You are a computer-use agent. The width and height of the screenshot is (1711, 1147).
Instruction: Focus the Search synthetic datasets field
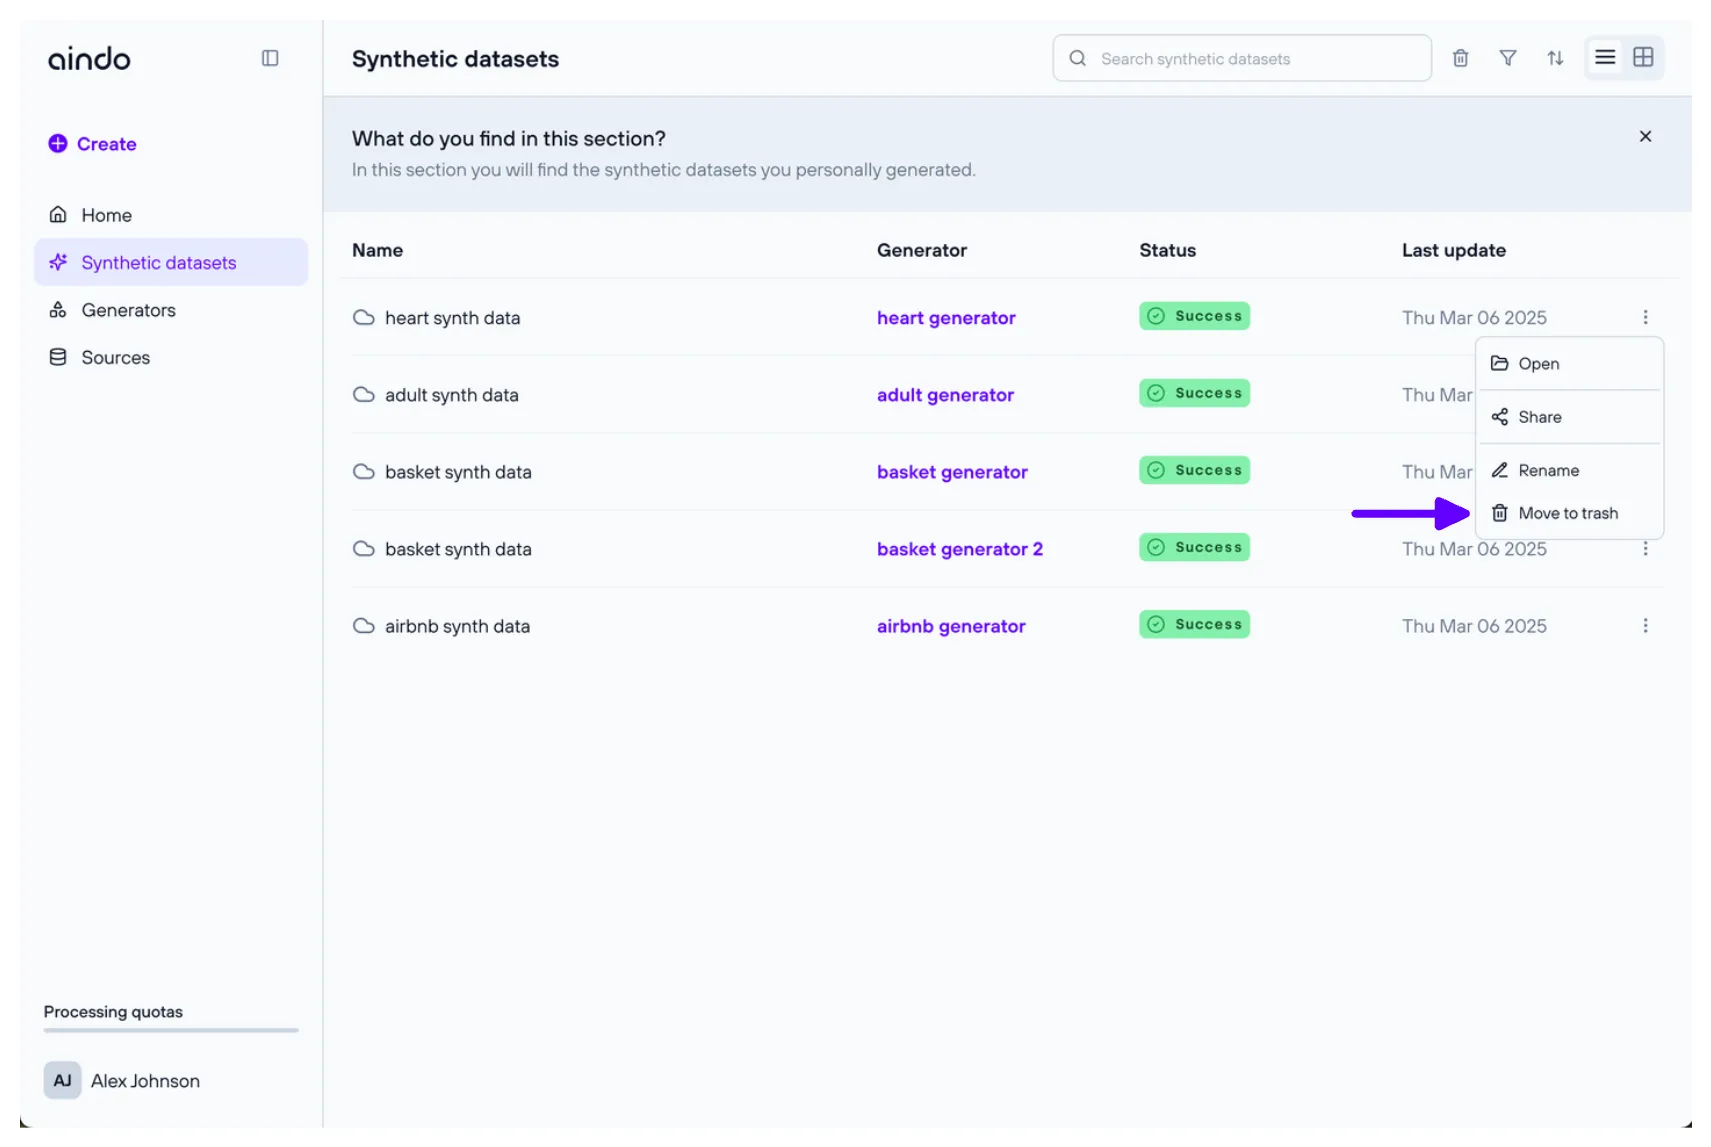click(1250, 59)
